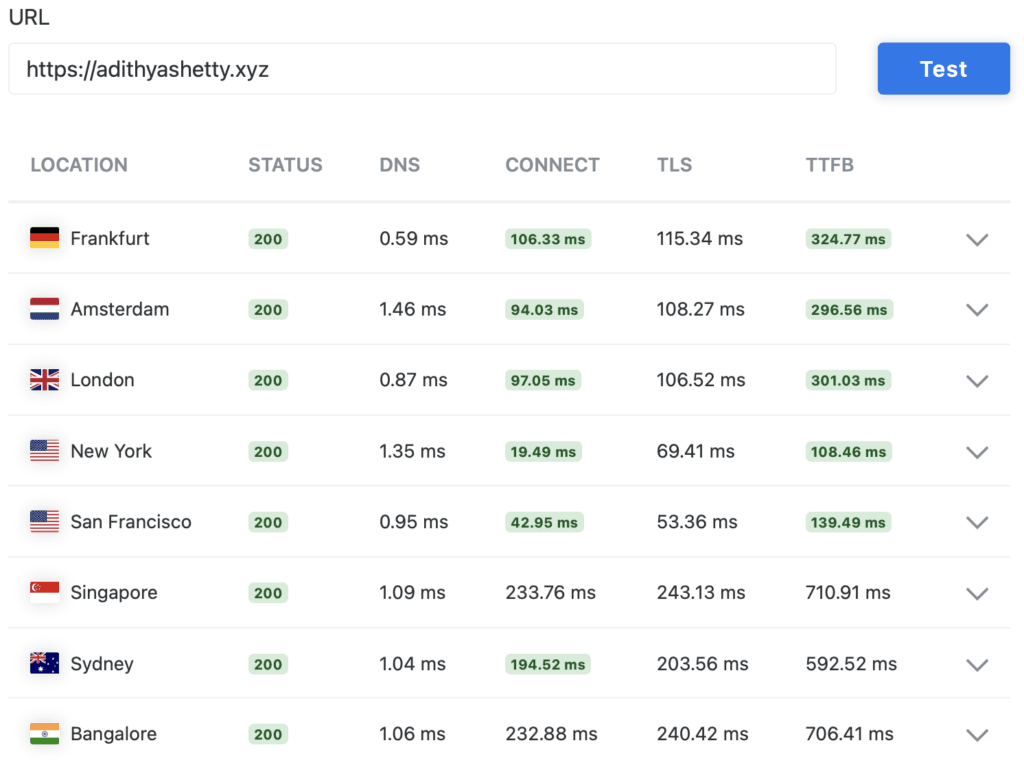Click the Singapore location name
The image size is (1024, 767).
pos(114,593)
